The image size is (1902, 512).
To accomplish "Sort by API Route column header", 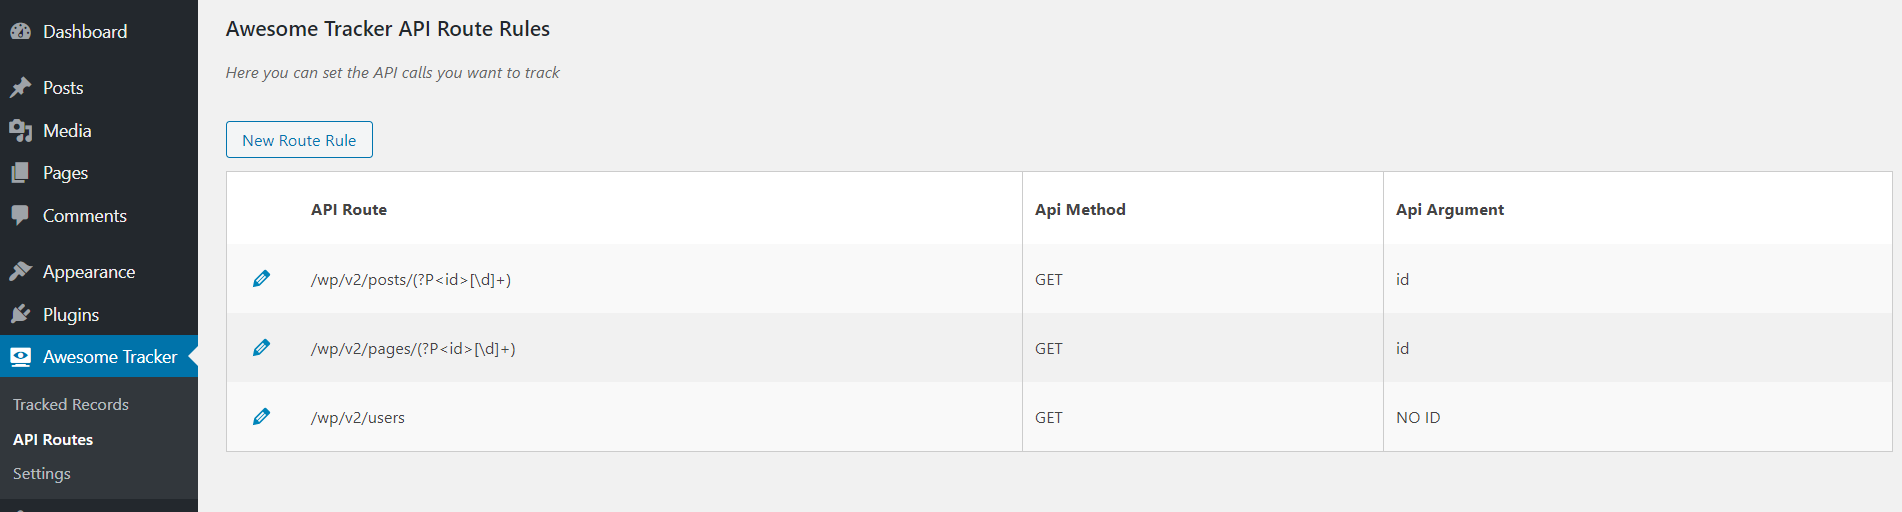I will click(x=349, y=210).
